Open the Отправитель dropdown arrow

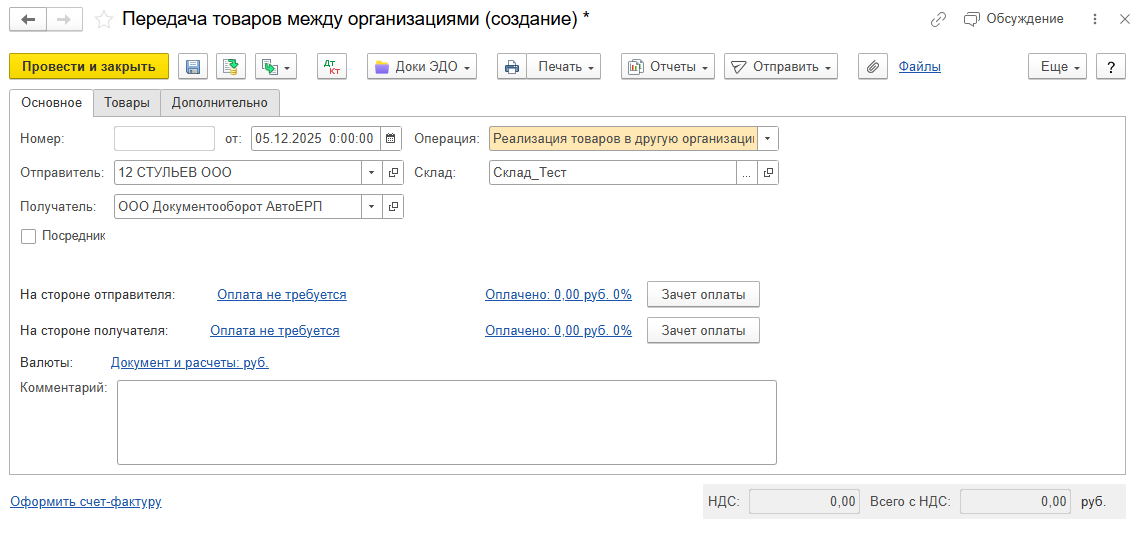371,173
